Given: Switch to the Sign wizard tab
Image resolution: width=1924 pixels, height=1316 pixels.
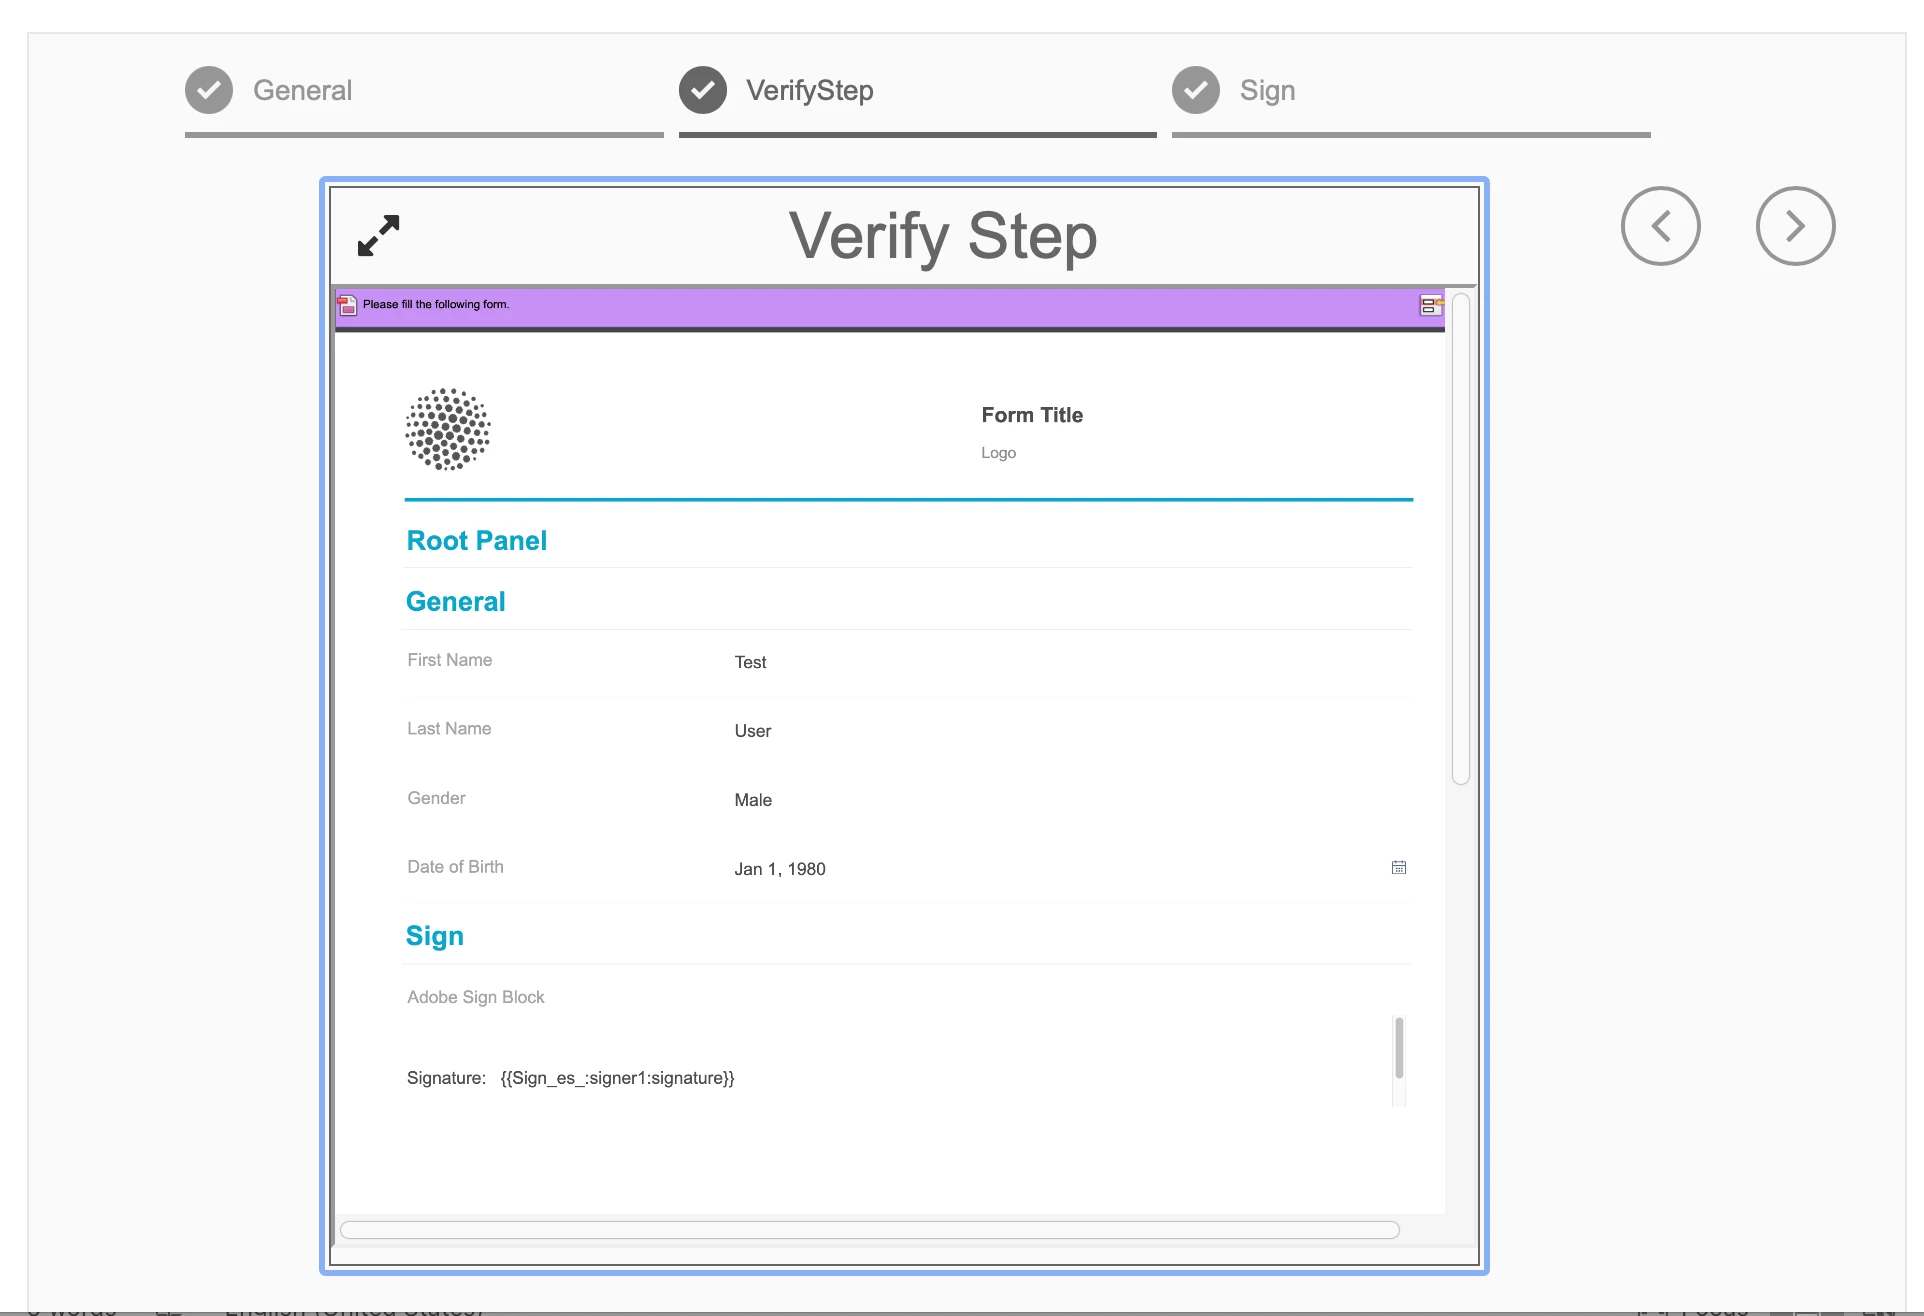Looking at the screenshot, I should click(x=1267, y=91).
